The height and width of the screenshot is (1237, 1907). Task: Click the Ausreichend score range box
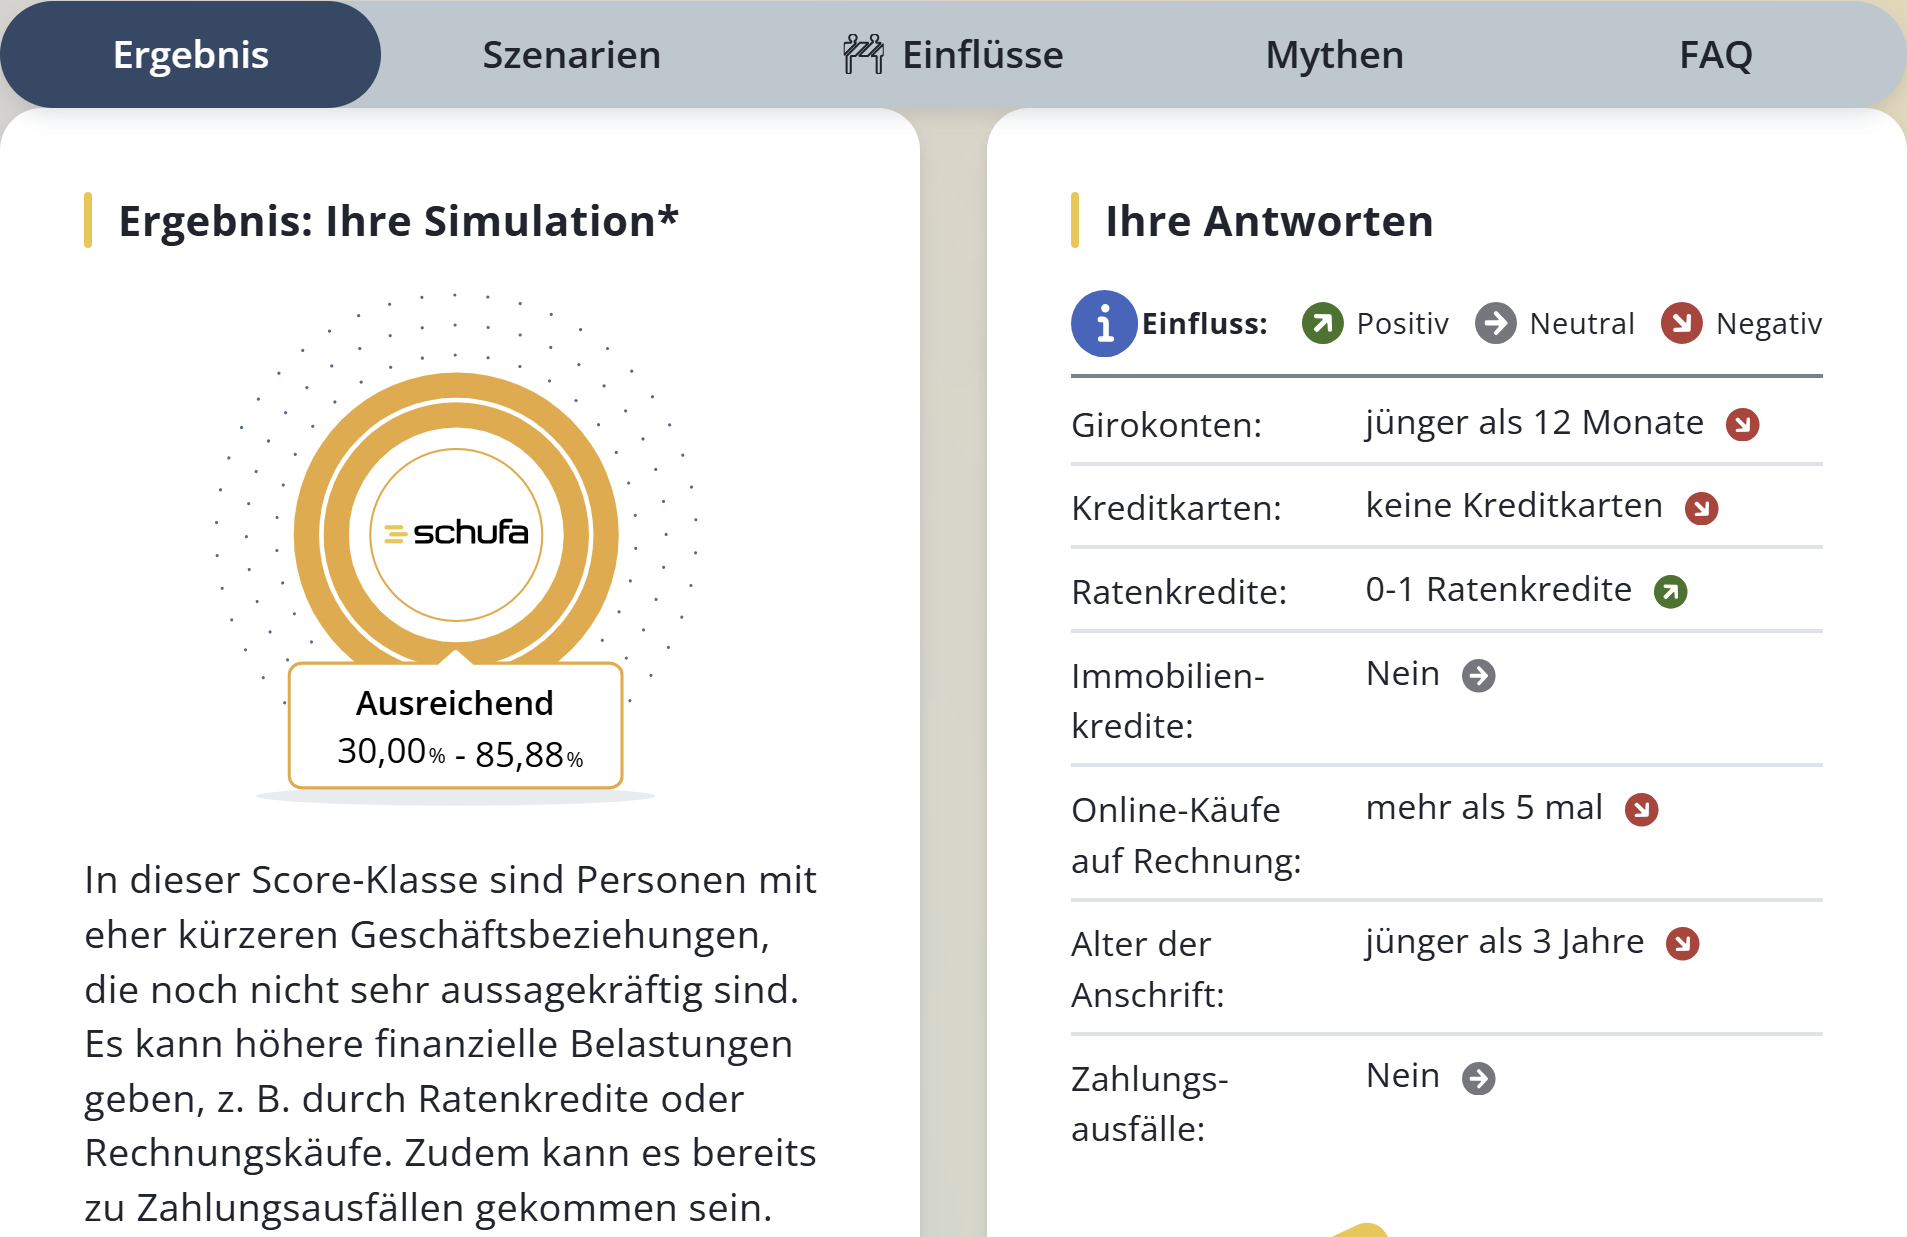click(456, 727)
